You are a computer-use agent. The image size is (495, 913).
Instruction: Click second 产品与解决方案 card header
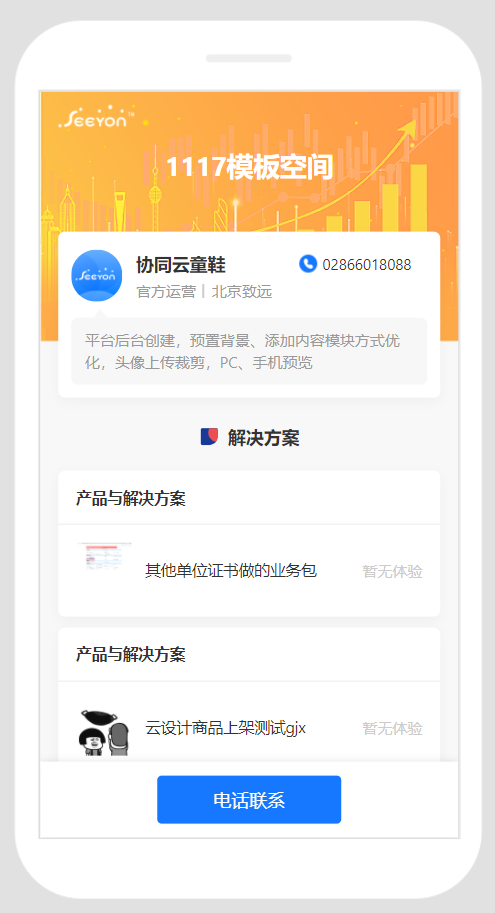point(249,654)
